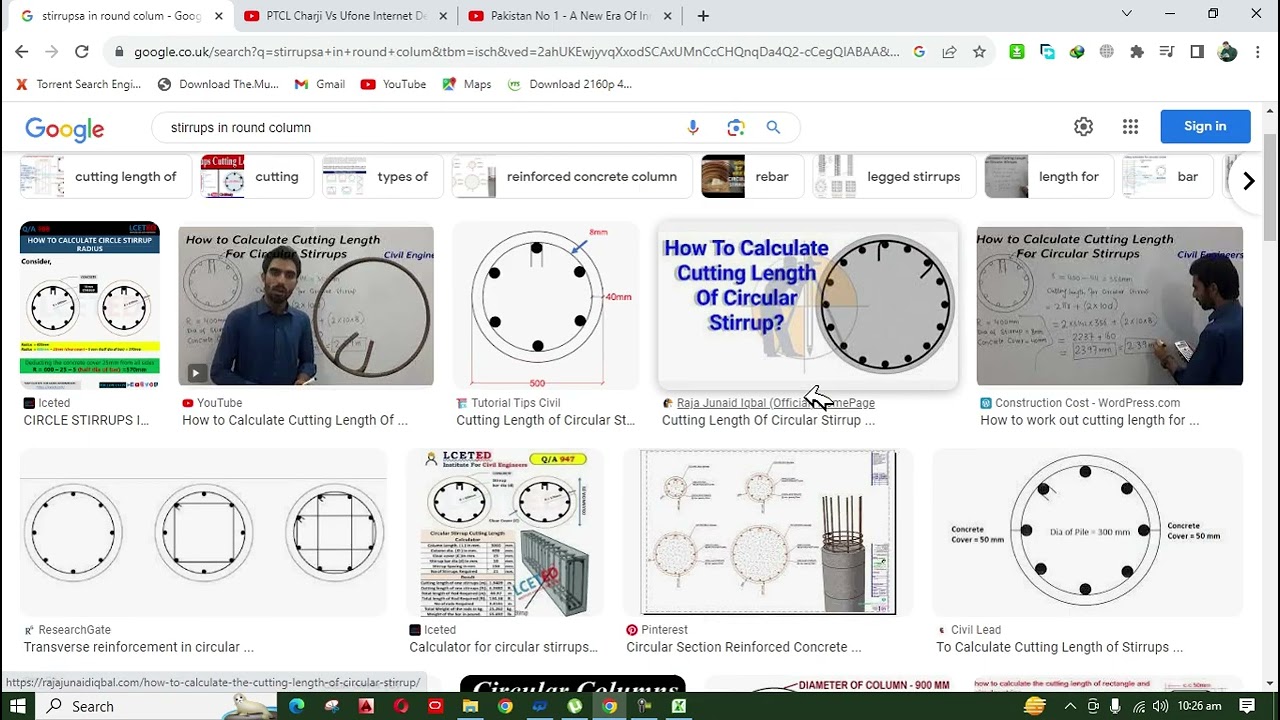Open a new browser tab
The height and width of the screenshot is (720, 1280).
coord(703,16)
